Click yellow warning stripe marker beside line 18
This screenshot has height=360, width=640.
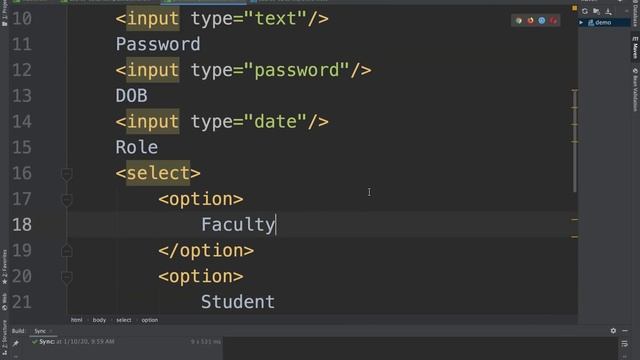click(575, 220)
